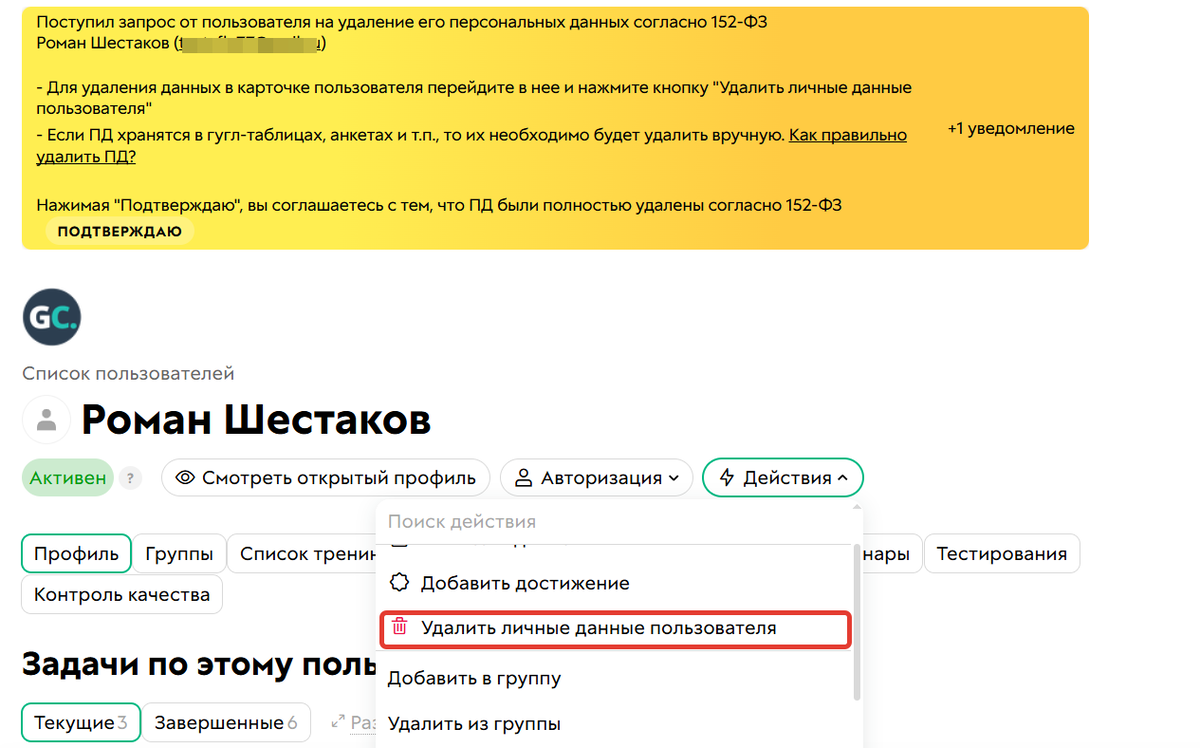Click the Задачи по этому пользователю heading
This screenshot has height=748, width=1200.
click(x=200, y=664)
